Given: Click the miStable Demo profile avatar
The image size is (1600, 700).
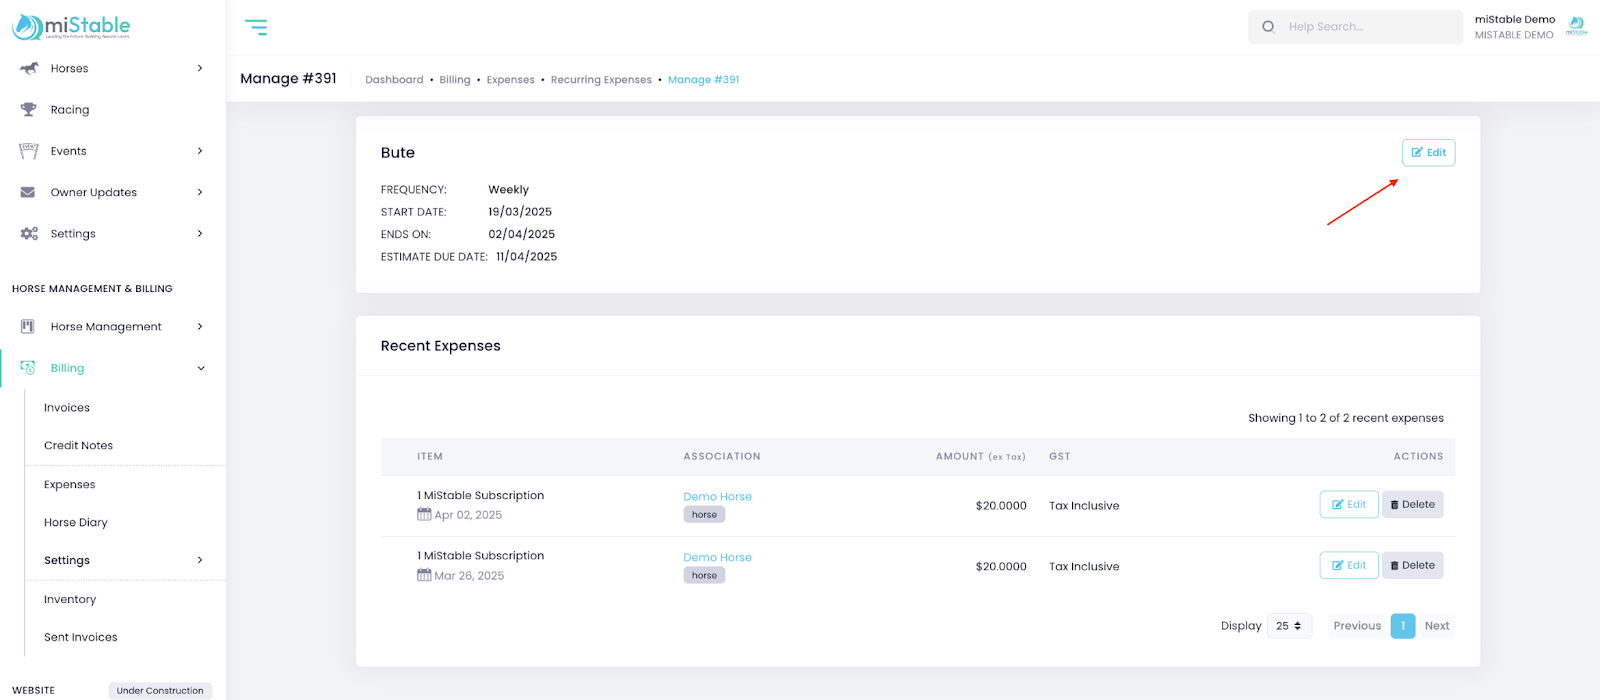Looking at the screenshot, I should tap(1576, 27).
